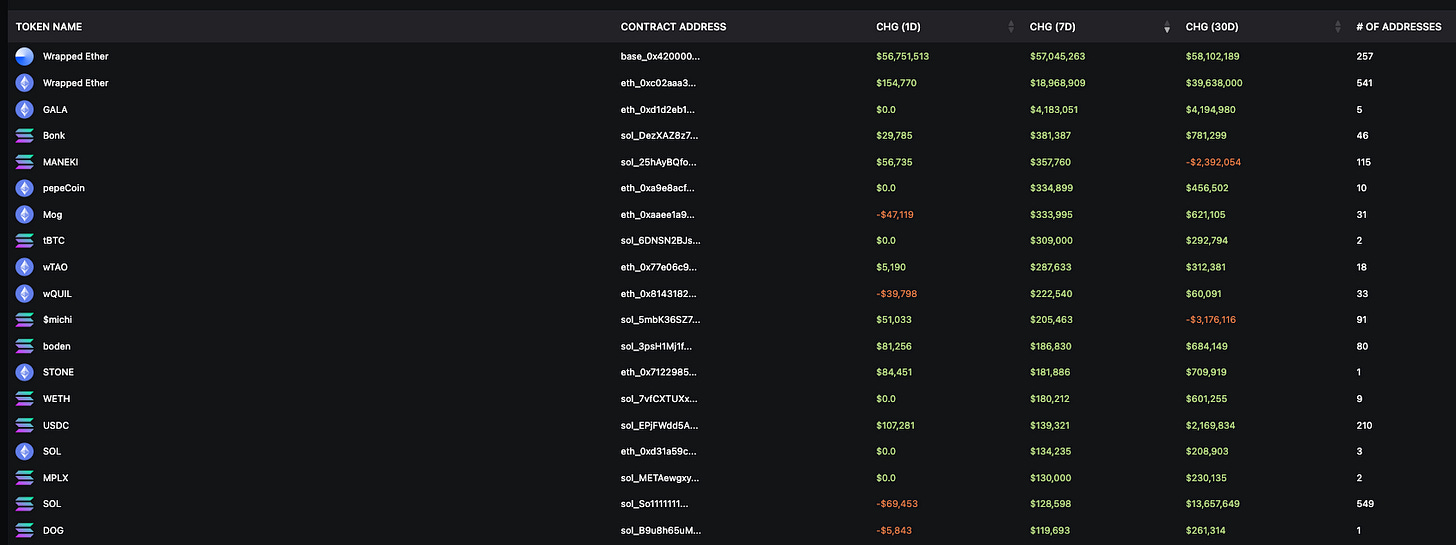Viewport: 1456px width, 545px height.
Task: Select the Bonk token name
Action: pos(54,135)
